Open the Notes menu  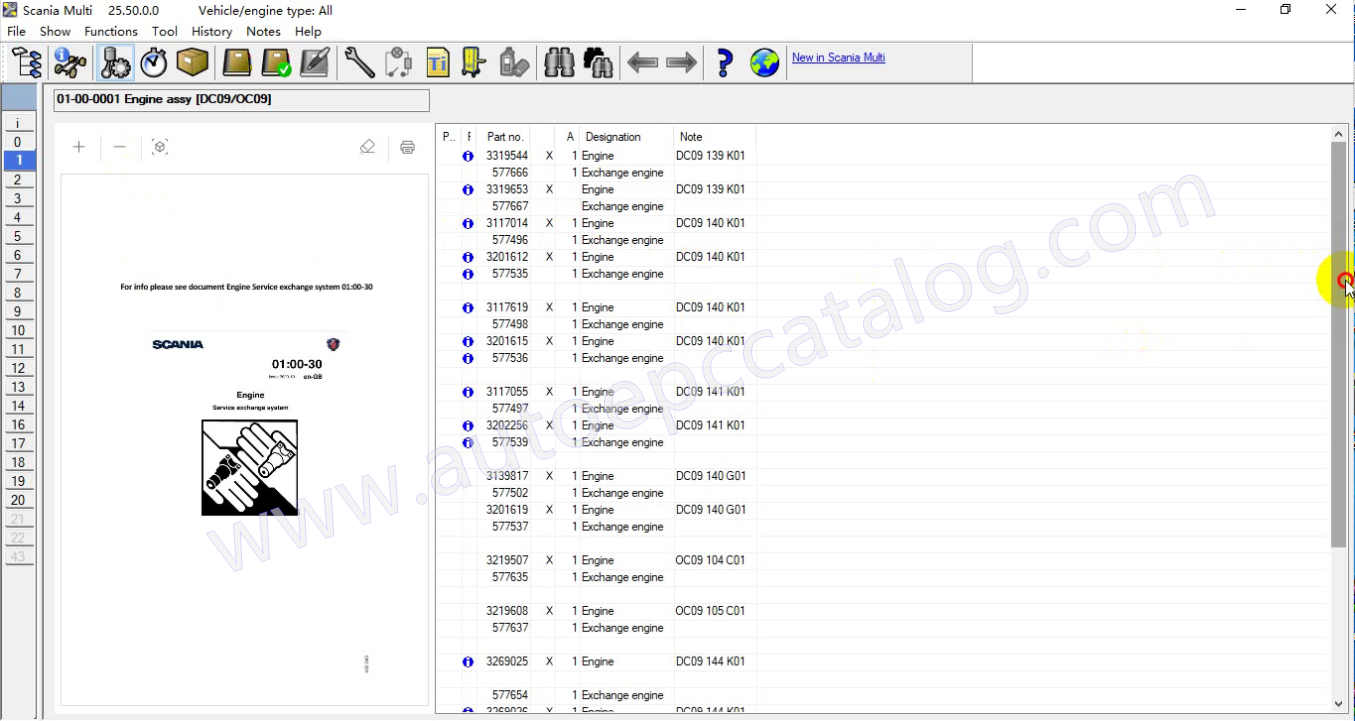point(263,31)
